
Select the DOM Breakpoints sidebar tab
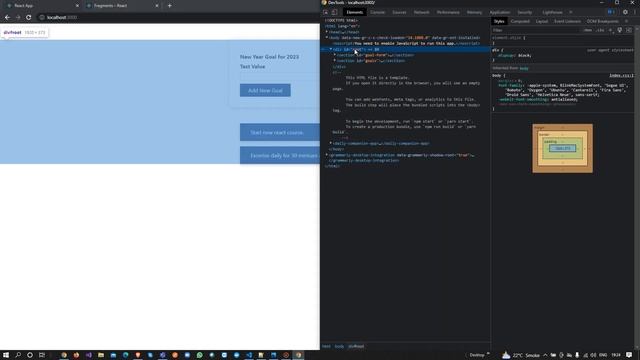[602, 21]
